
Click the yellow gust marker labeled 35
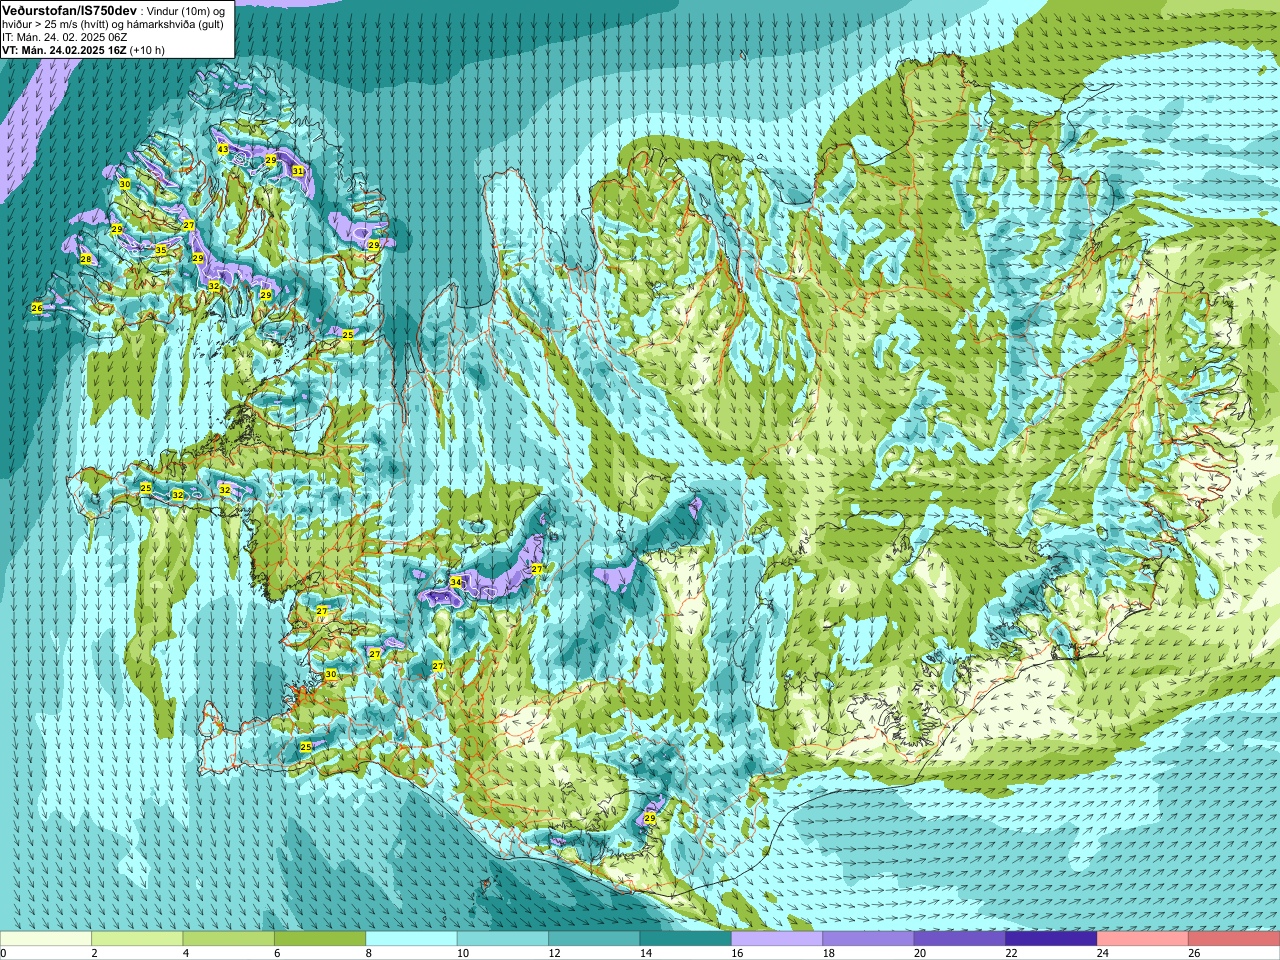[x=160, y=250]
